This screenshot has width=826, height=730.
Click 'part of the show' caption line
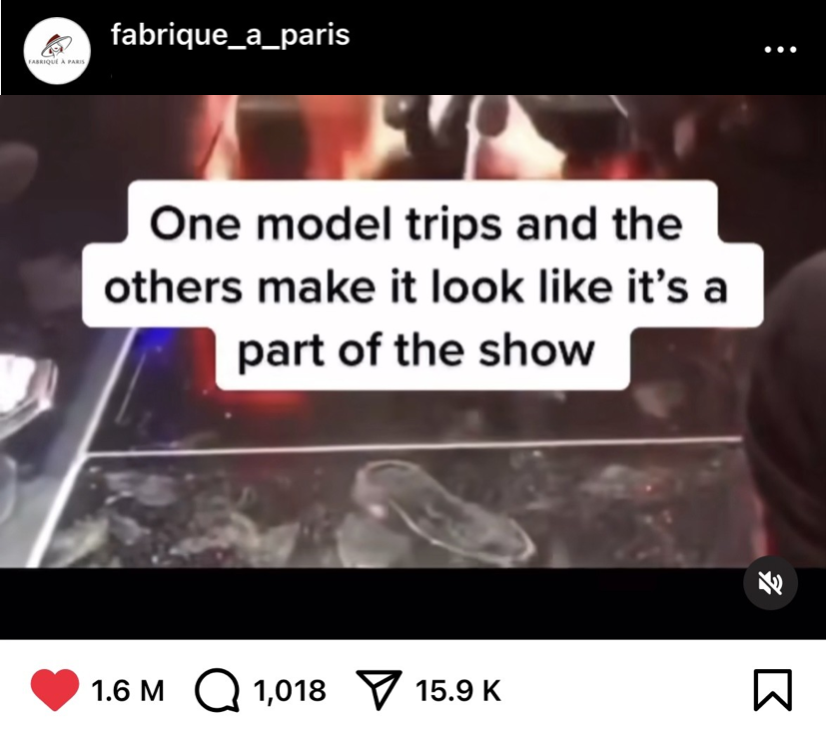[416, 352]
